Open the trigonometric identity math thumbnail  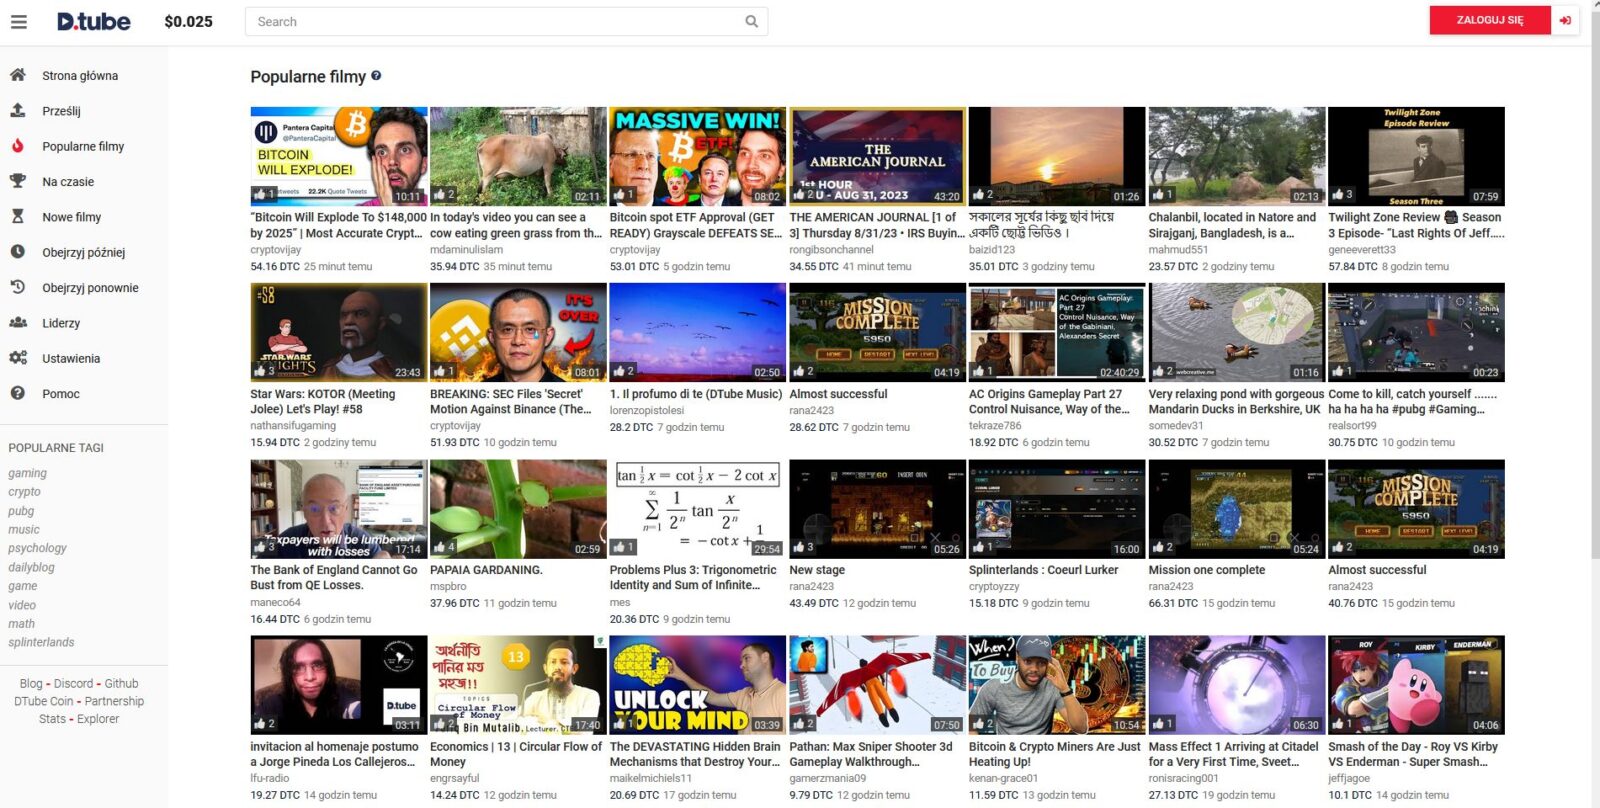point(698,508)
